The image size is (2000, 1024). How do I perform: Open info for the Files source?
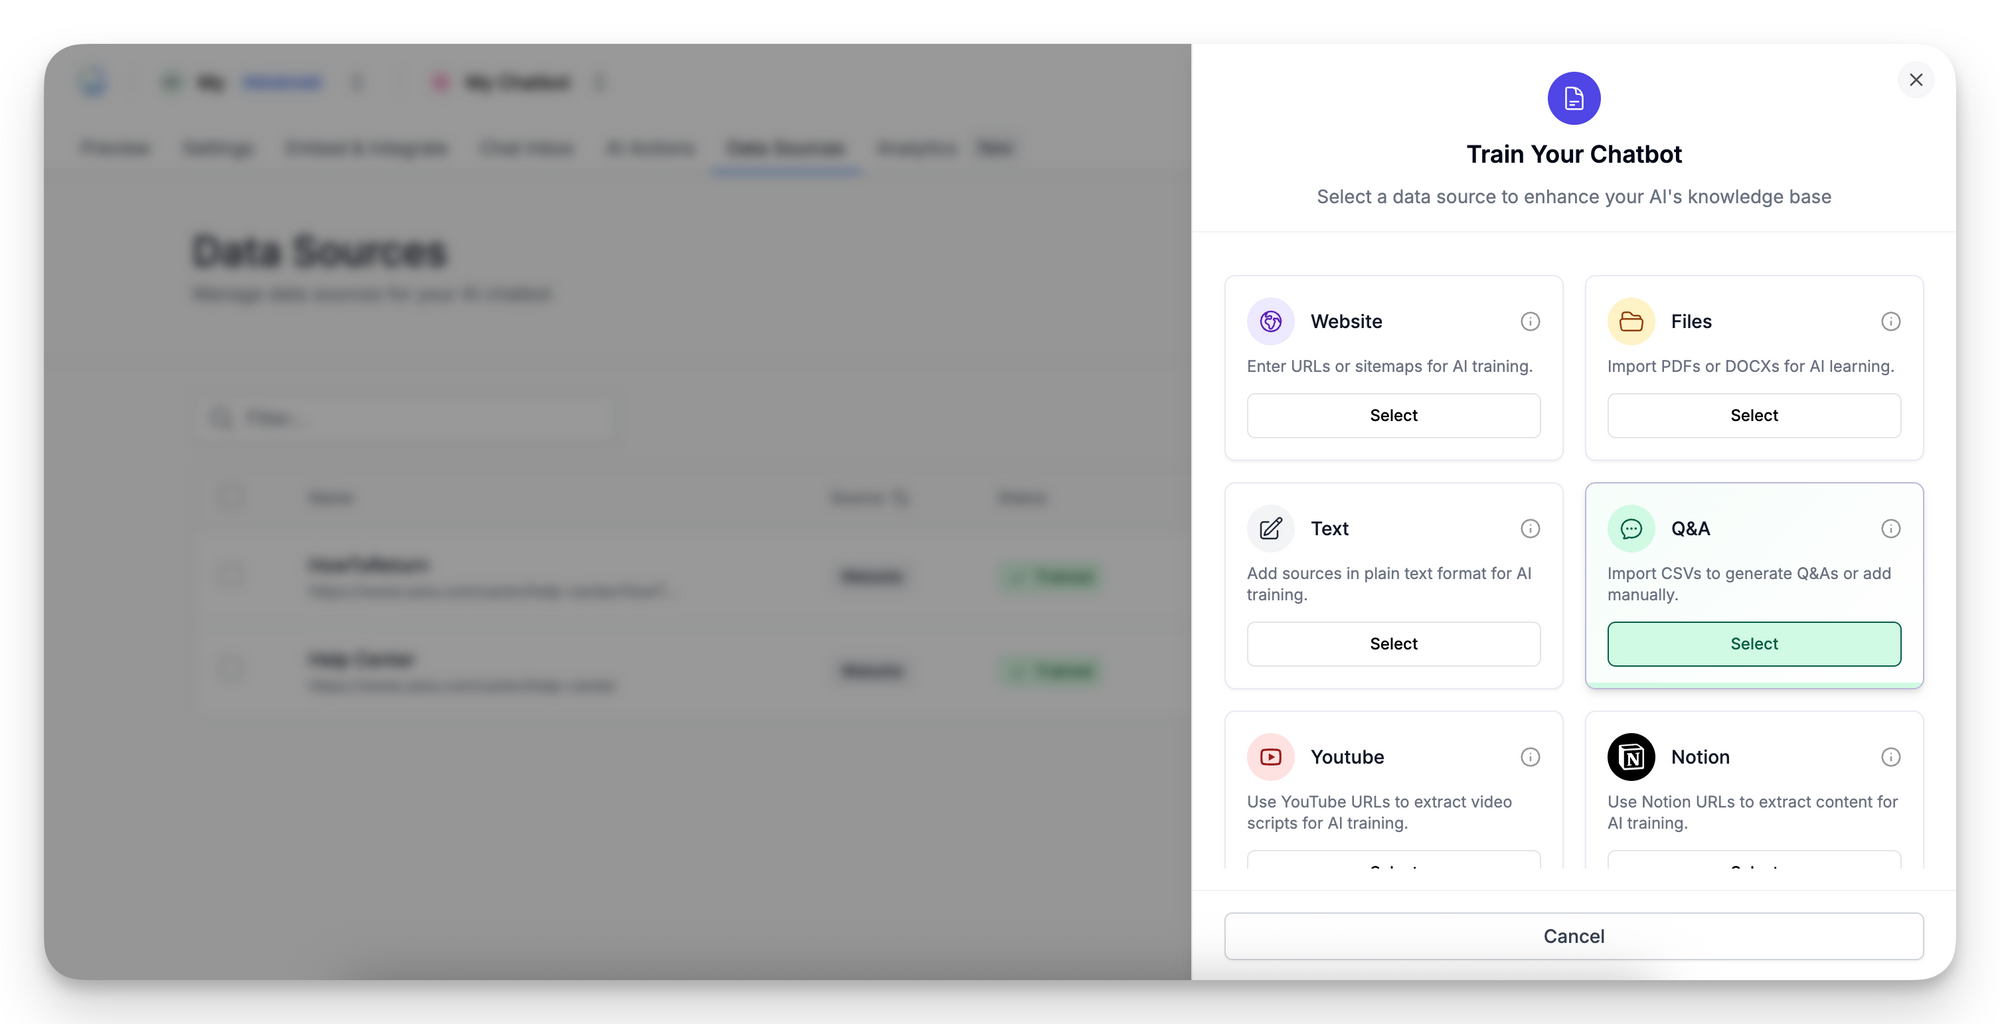click(x=1891, y=321)
